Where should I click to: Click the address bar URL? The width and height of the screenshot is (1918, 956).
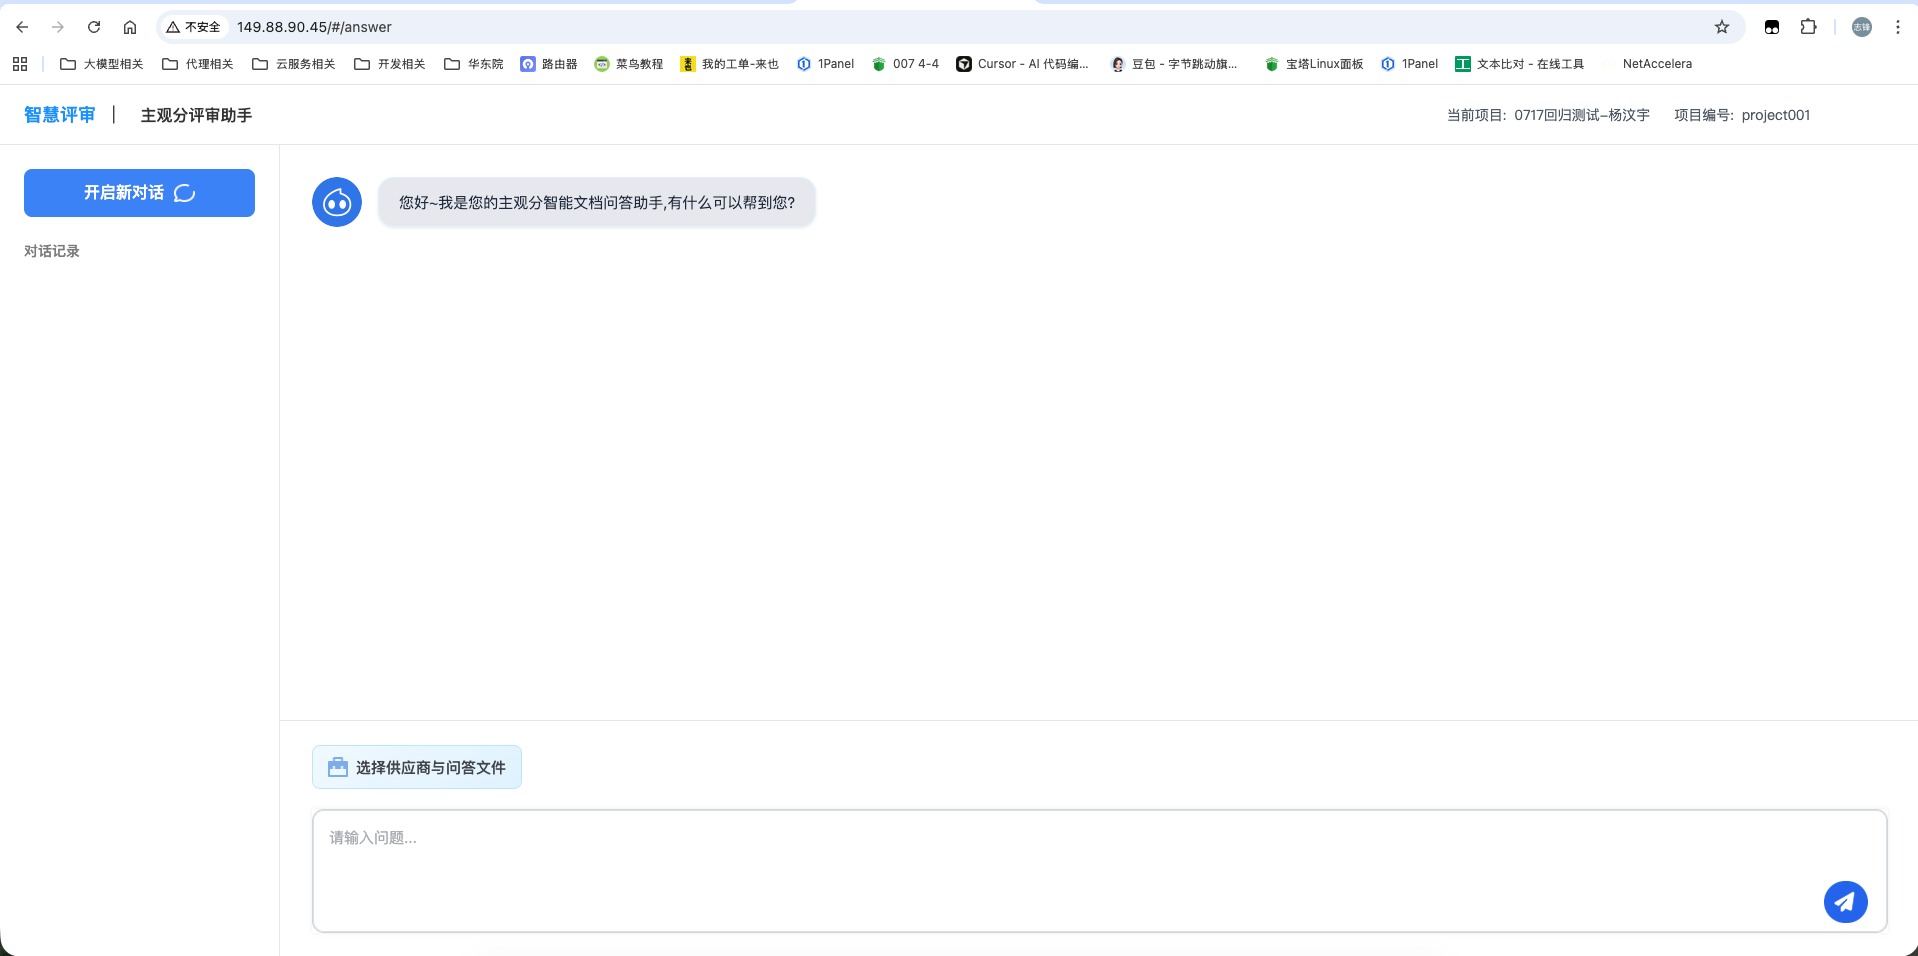tap(314, 27)
